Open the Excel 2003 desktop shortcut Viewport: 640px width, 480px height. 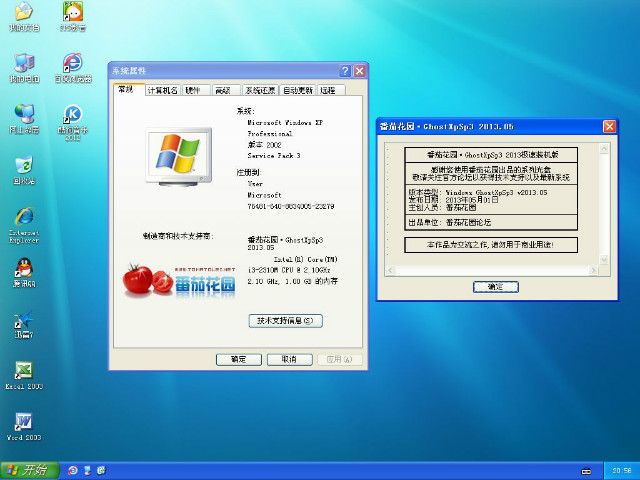point(24,376)
